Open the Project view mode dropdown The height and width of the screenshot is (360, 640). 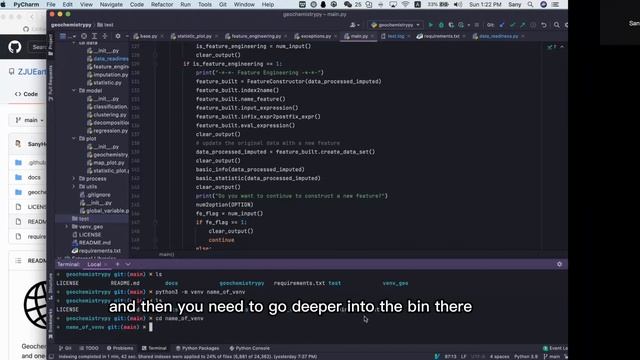click(68, 36)
